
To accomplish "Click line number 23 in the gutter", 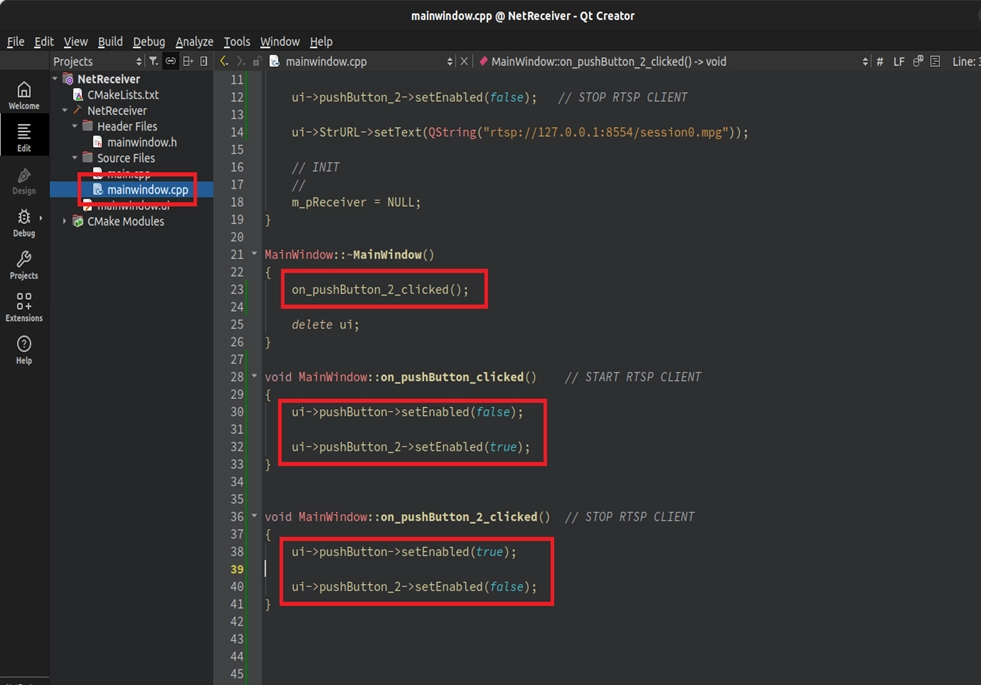I will pos(236,289).
